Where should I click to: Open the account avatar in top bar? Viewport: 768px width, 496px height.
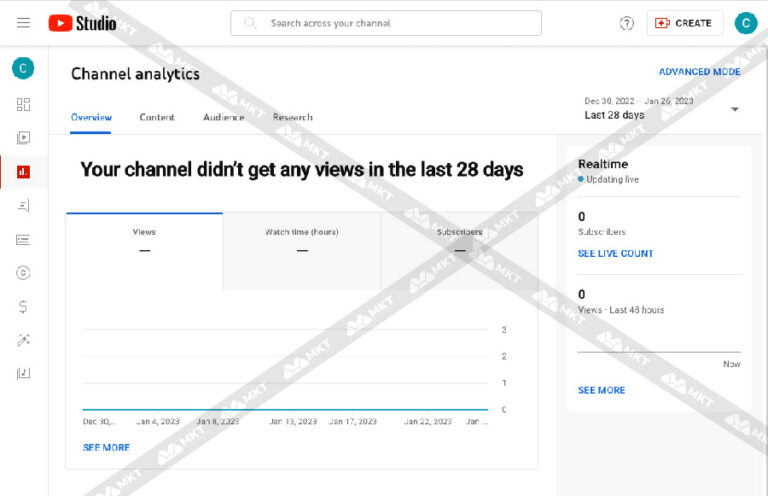[x=745, y=23]
